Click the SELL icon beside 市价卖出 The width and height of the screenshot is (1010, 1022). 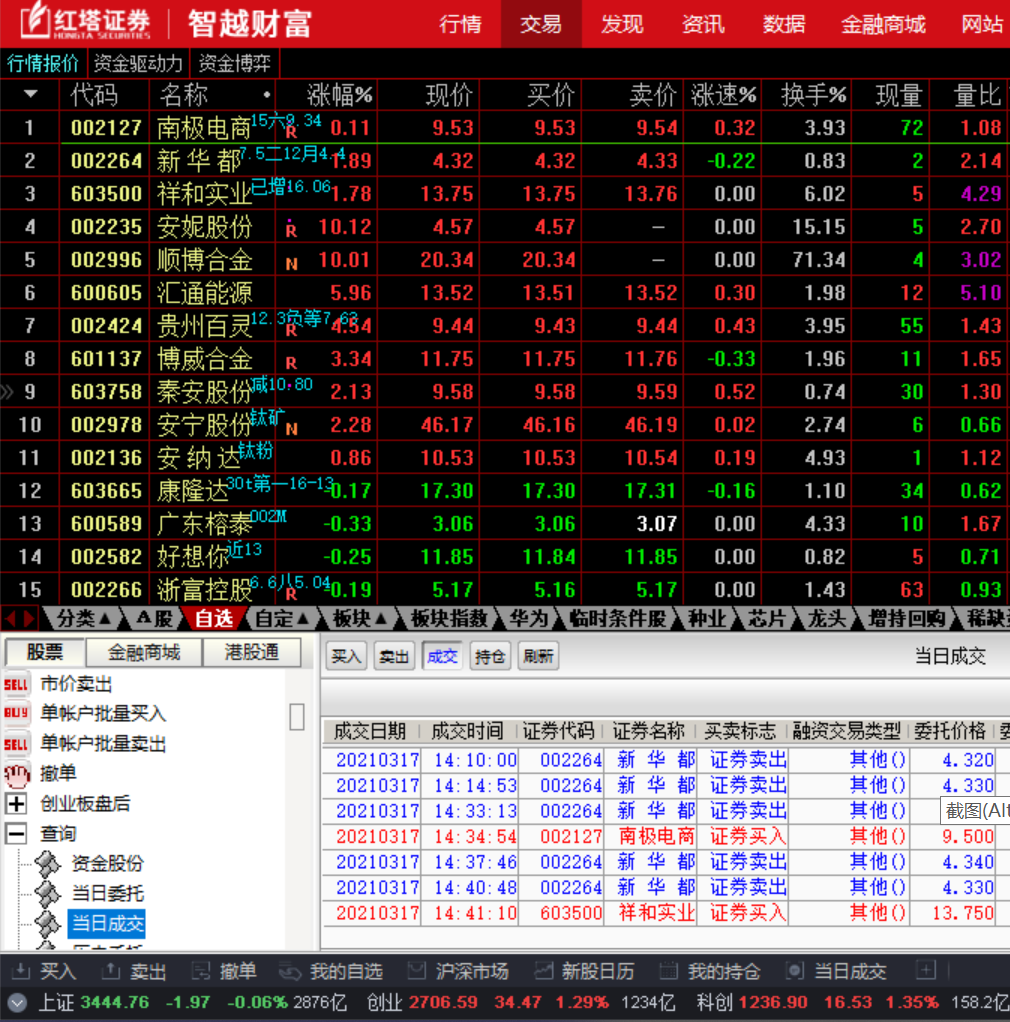16,684
